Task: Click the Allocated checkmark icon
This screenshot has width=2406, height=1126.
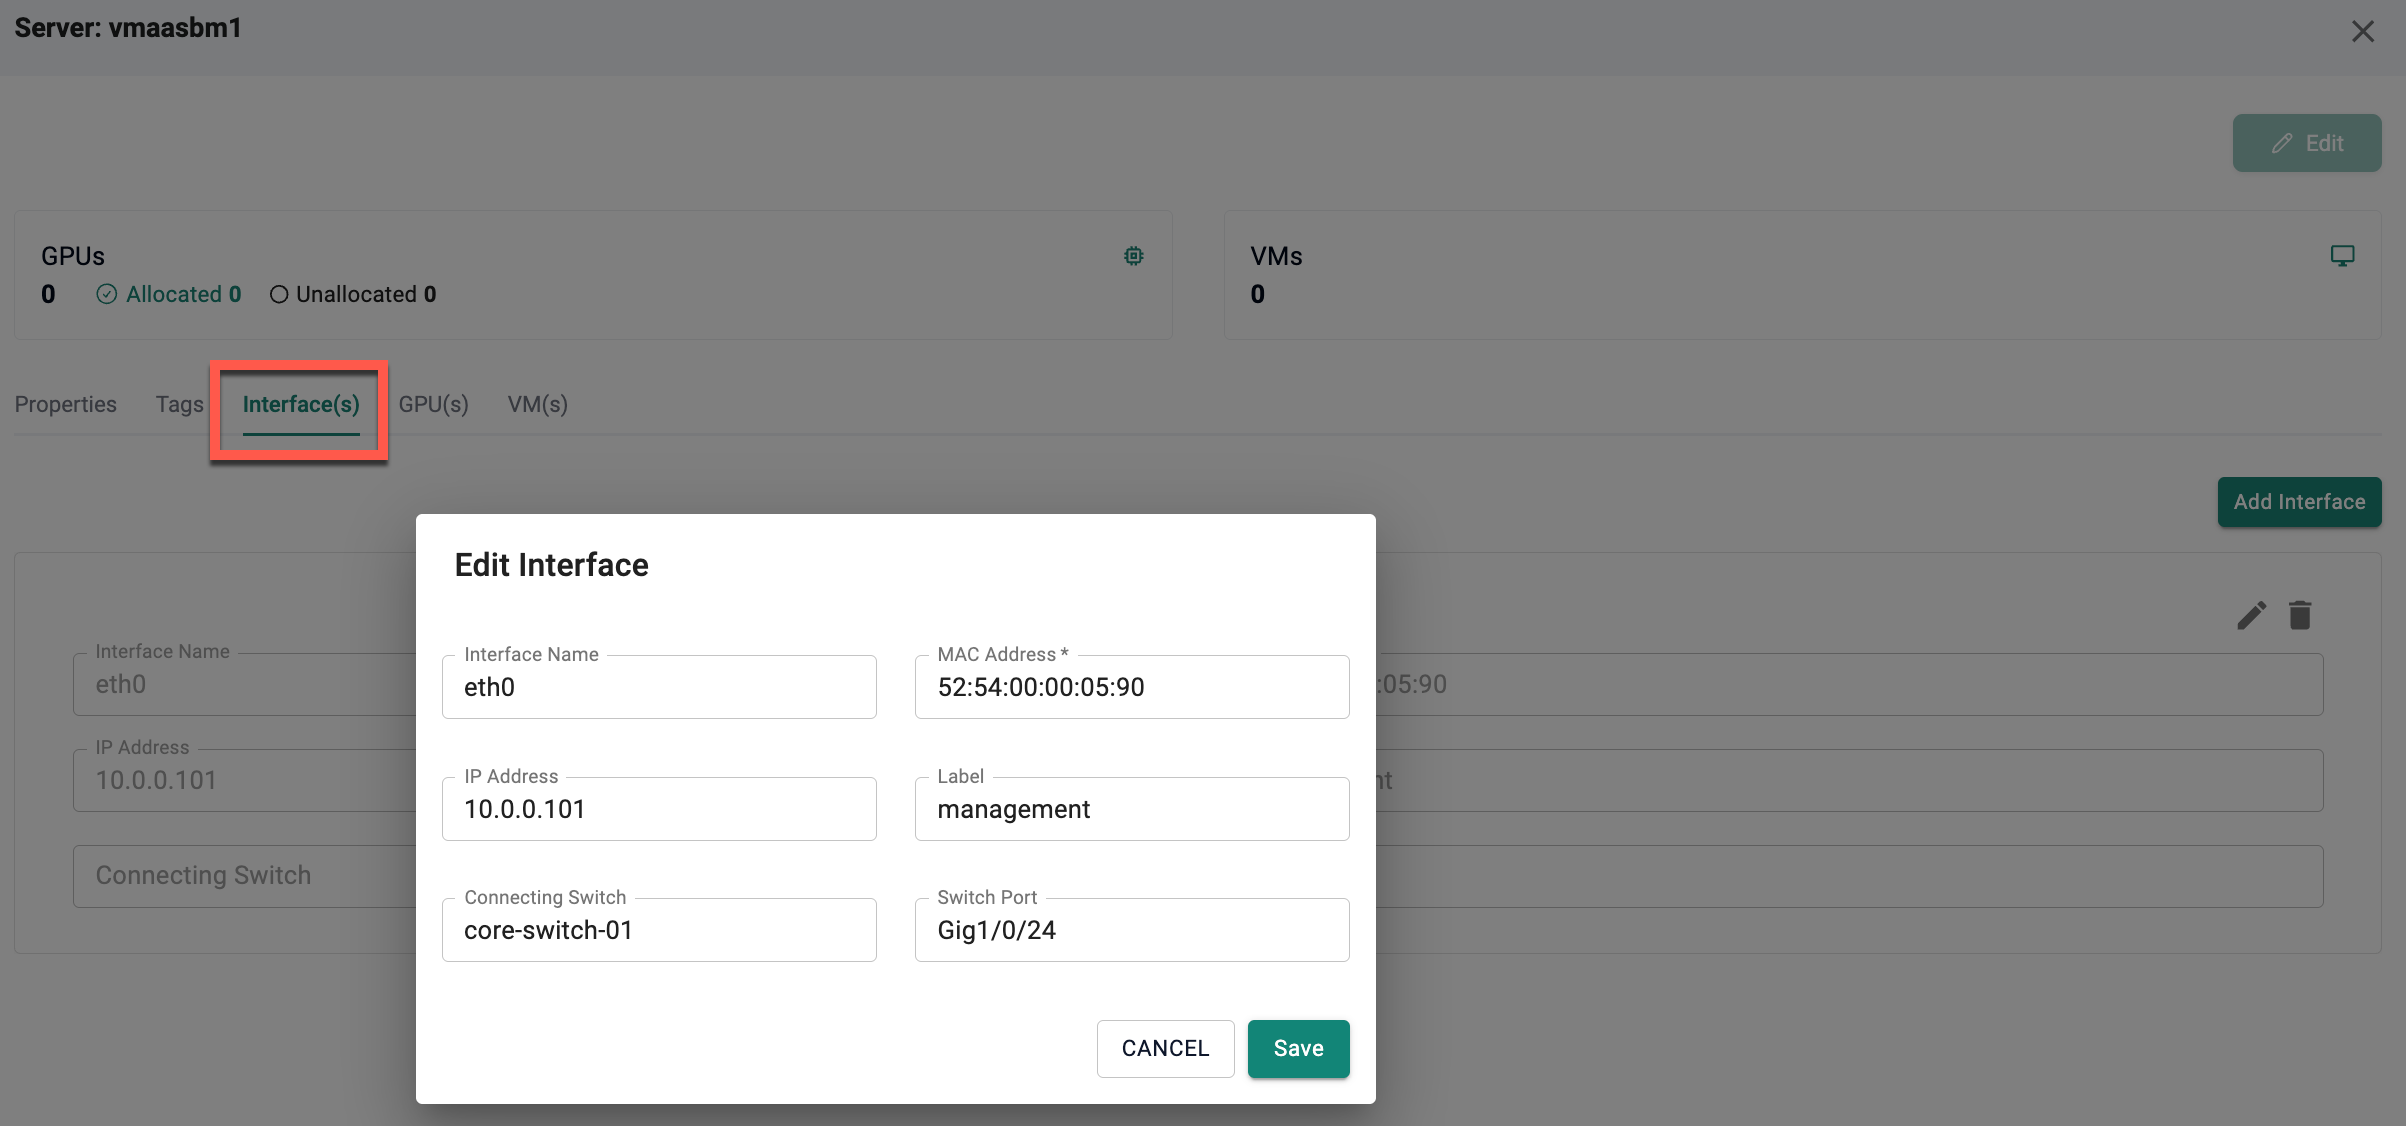Action: pyautogui.click(x=107, y=294)
